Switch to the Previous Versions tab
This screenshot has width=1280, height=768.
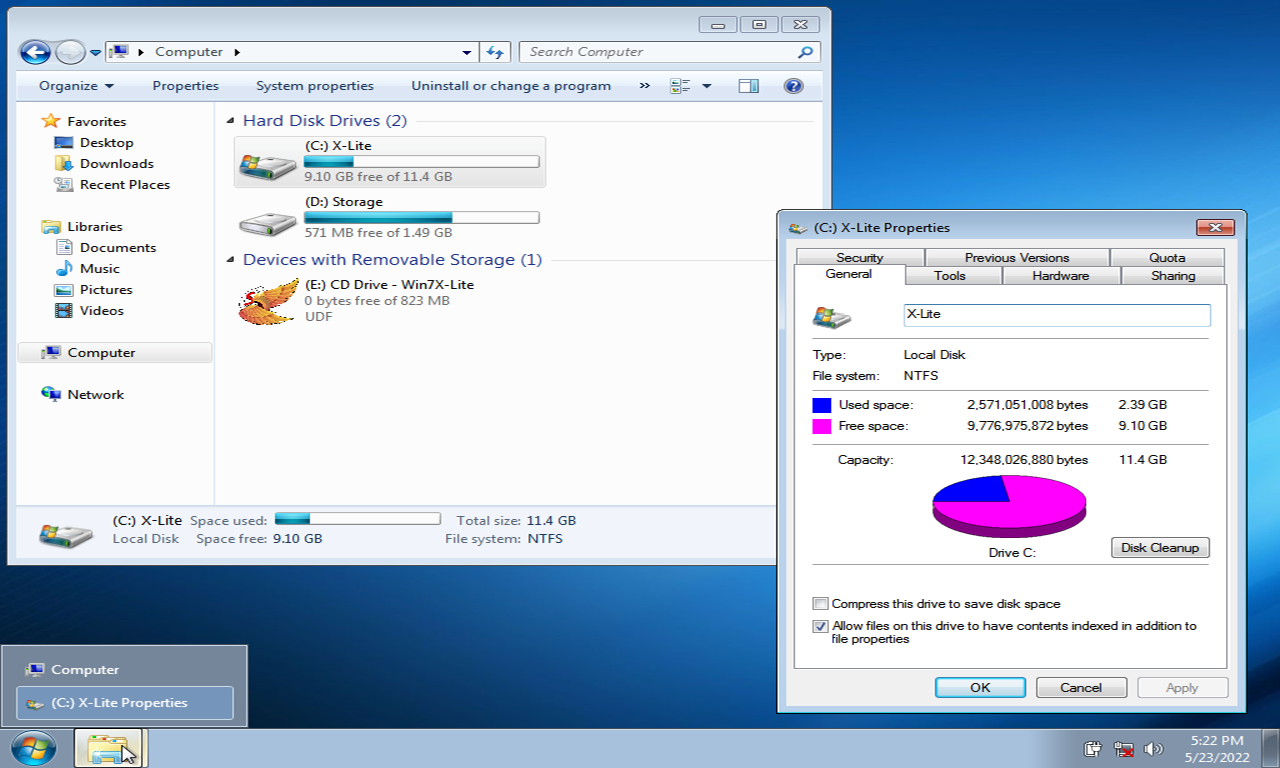(x=1017, y=257)
